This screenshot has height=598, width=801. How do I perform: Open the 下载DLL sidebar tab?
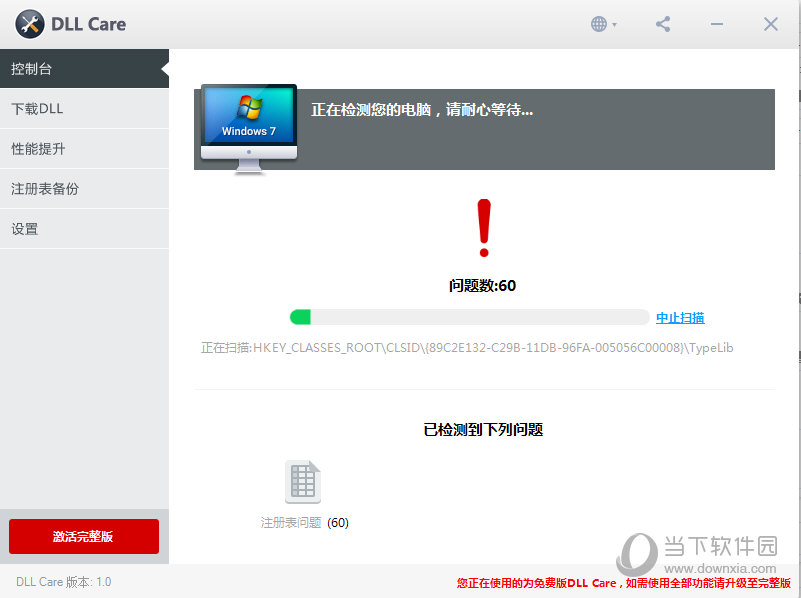84,108
